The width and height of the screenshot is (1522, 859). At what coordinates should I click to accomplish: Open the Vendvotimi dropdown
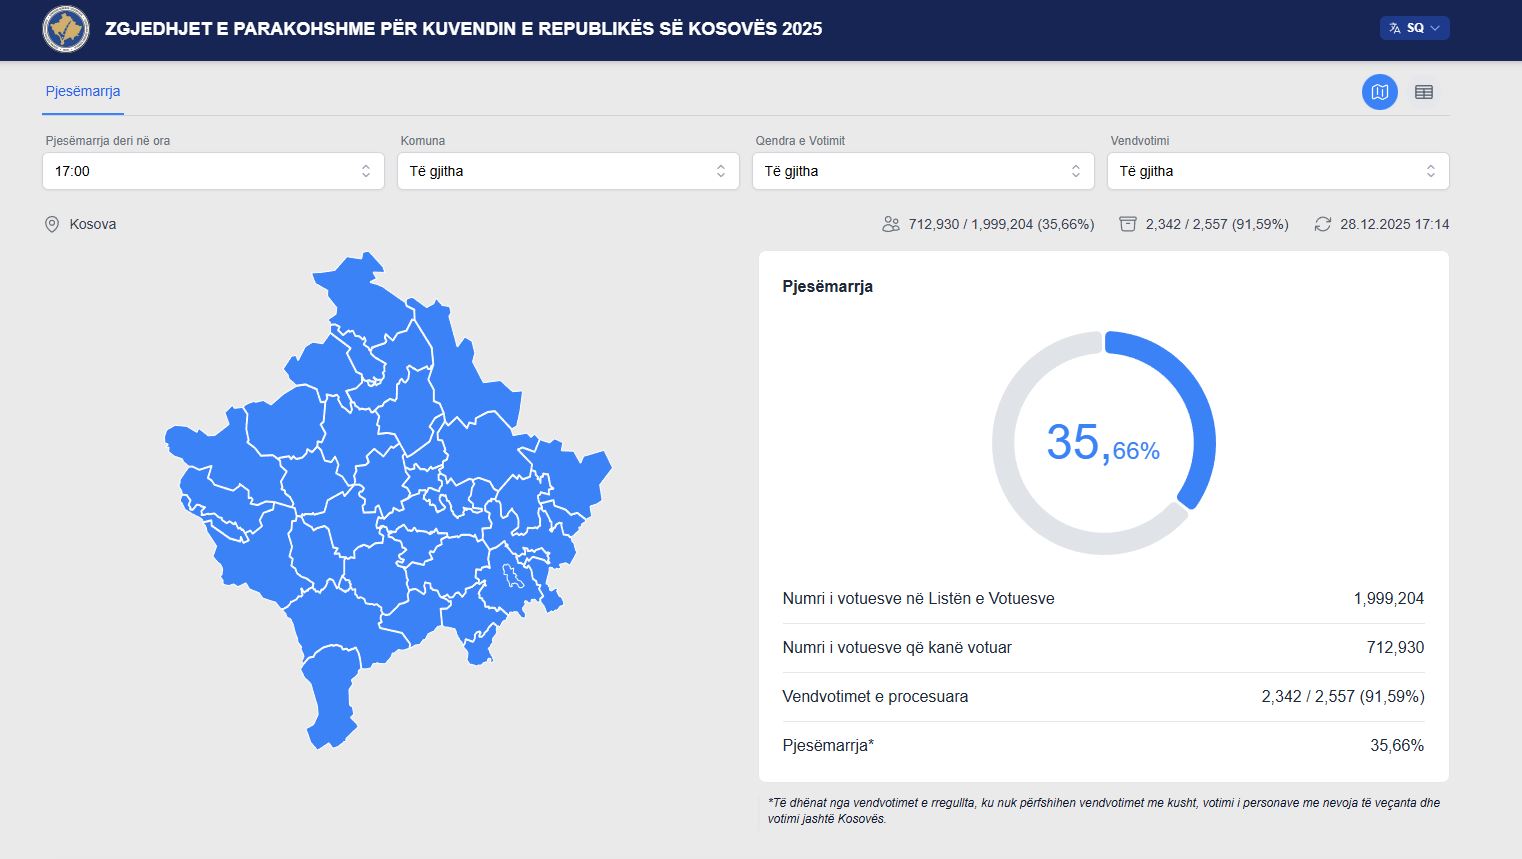point(1277,171)
